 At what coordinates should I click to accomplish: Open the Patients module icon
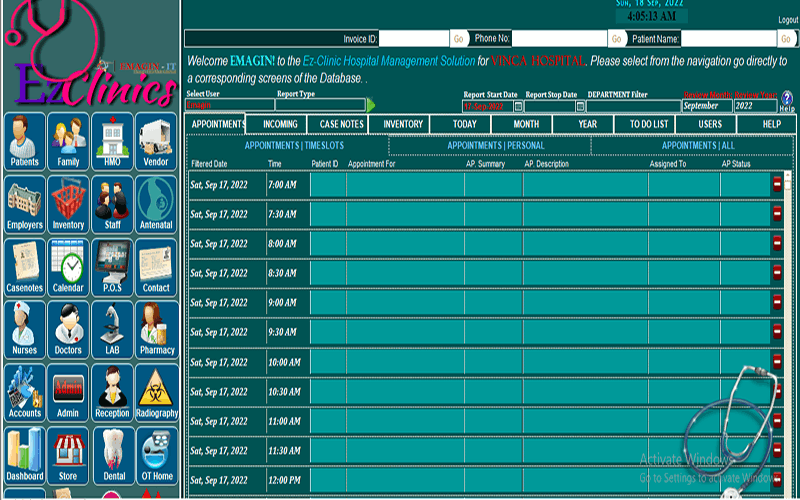[x=25, y=141]
